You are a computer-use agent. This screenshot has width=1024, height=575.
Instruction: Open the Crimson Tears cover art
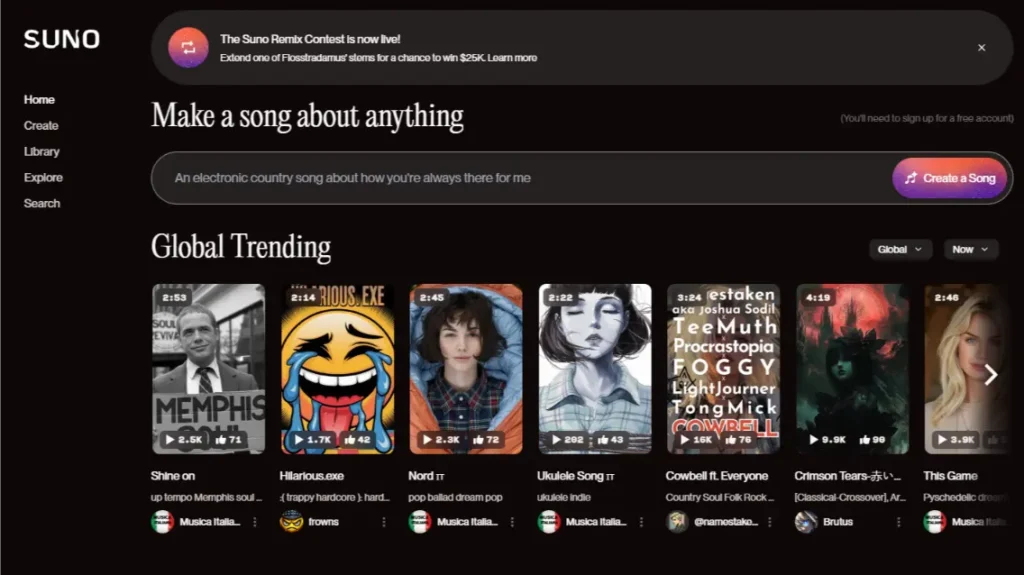(x=852, y=369)
